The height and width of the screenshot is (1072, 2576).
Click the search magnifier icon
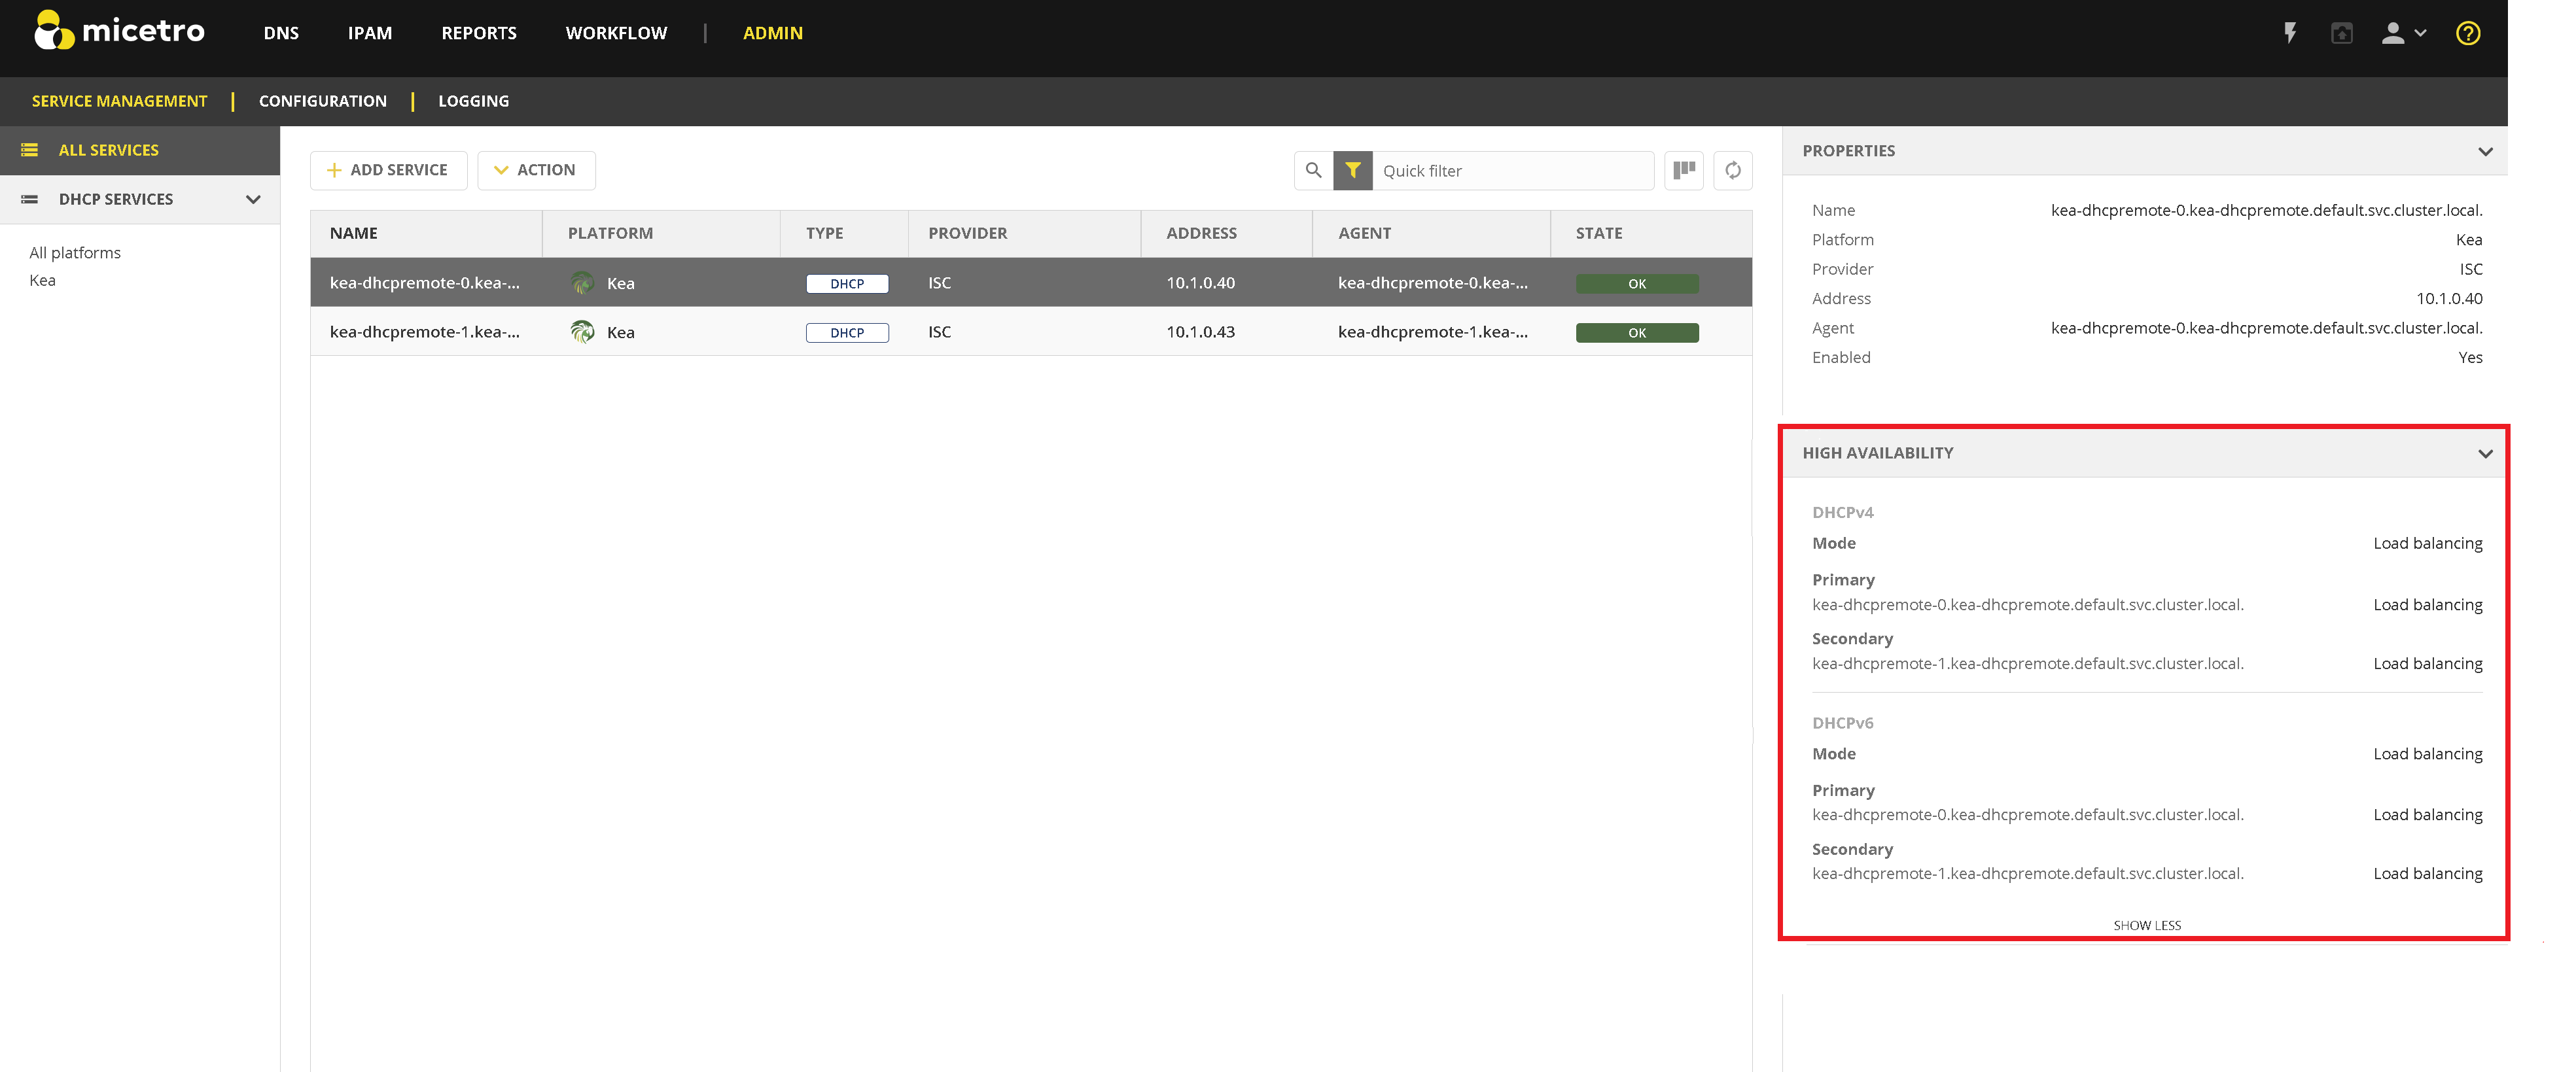[1313, 170]
